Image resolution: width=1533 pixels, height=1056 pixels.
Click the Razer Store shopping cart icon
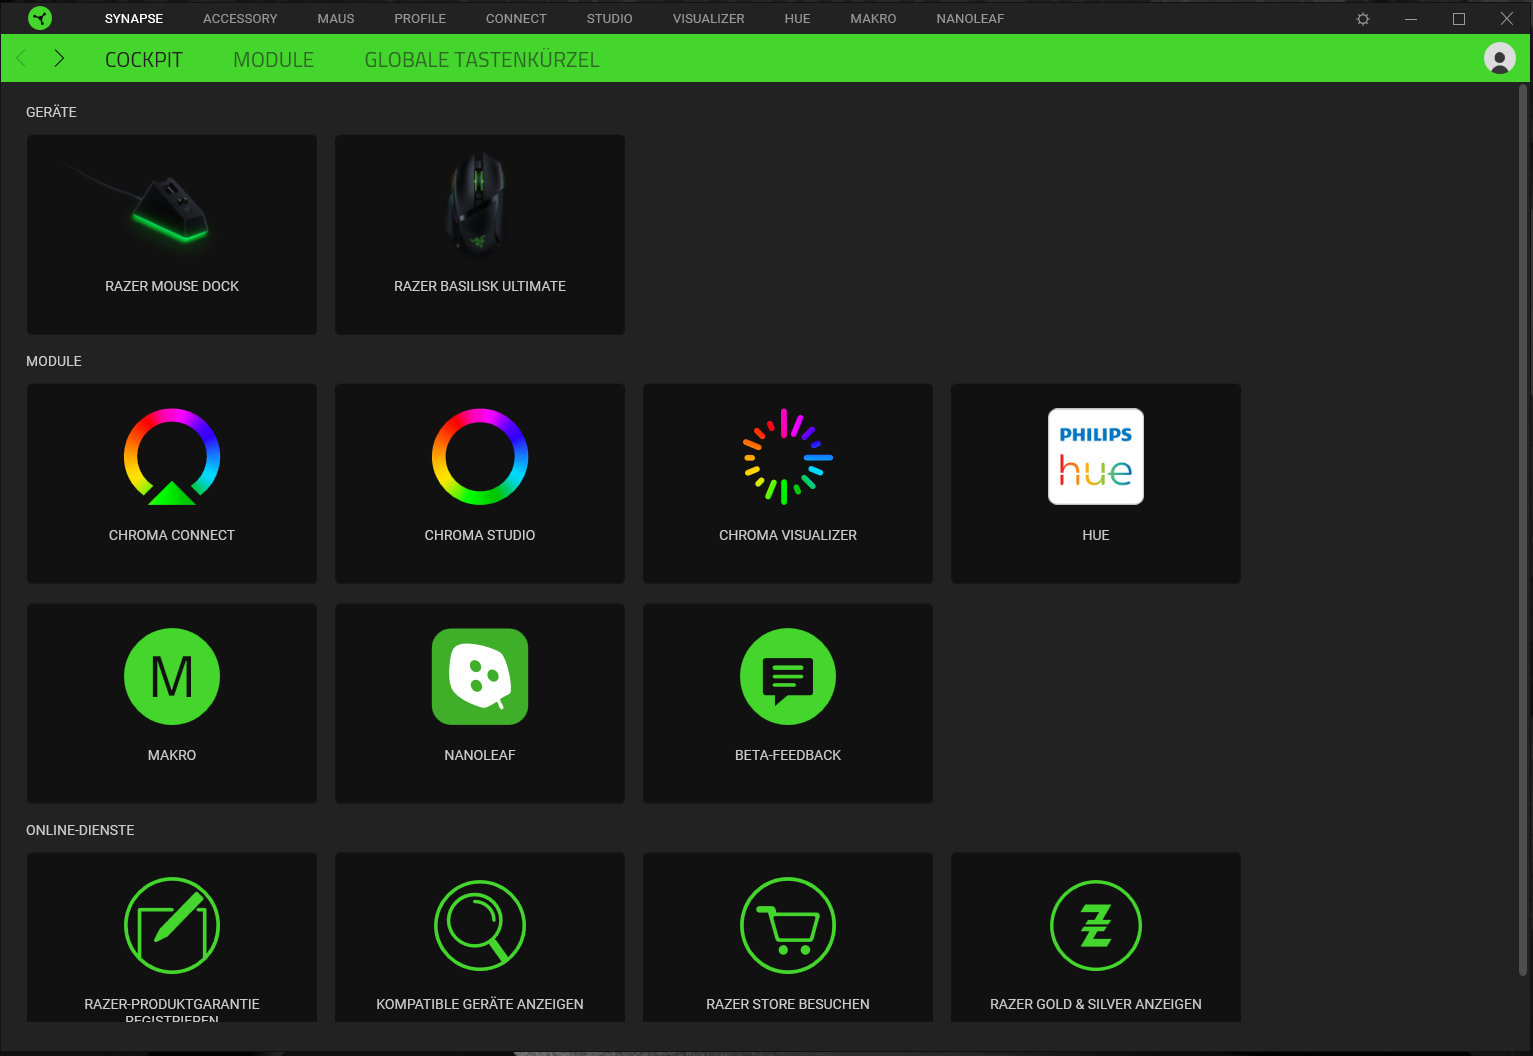click(x=788, y=925)
